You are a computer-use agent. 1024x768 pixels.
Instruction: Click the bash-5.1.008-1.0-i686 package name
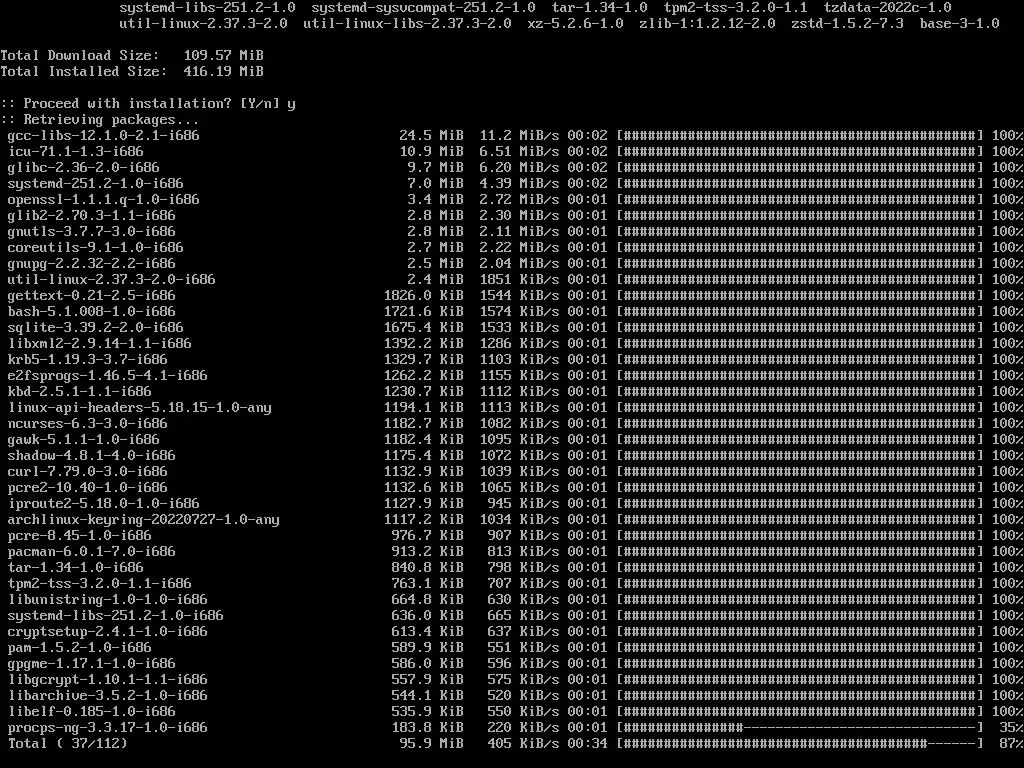(91, 312)
